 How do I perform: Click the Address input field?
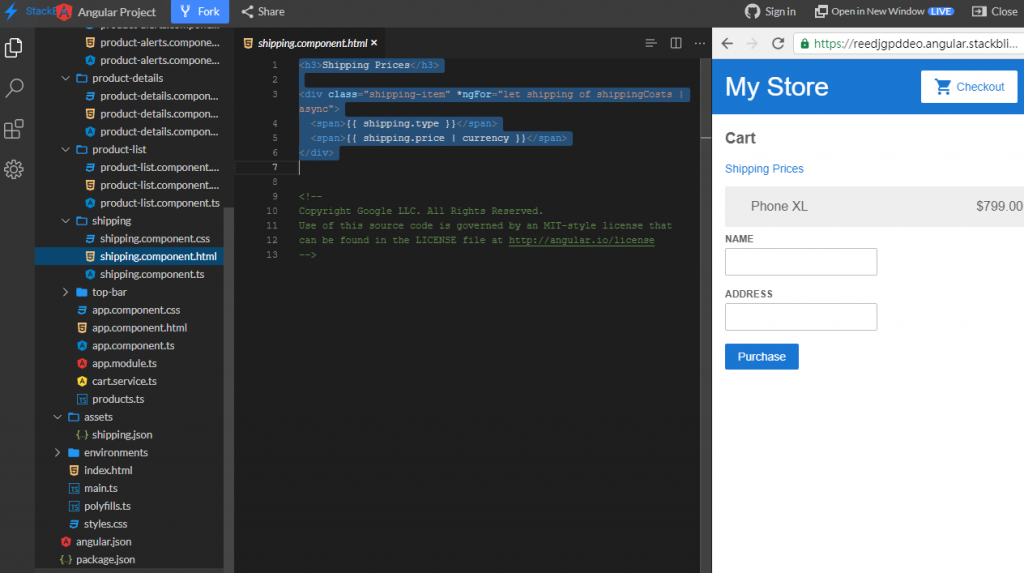click(801, 317)
